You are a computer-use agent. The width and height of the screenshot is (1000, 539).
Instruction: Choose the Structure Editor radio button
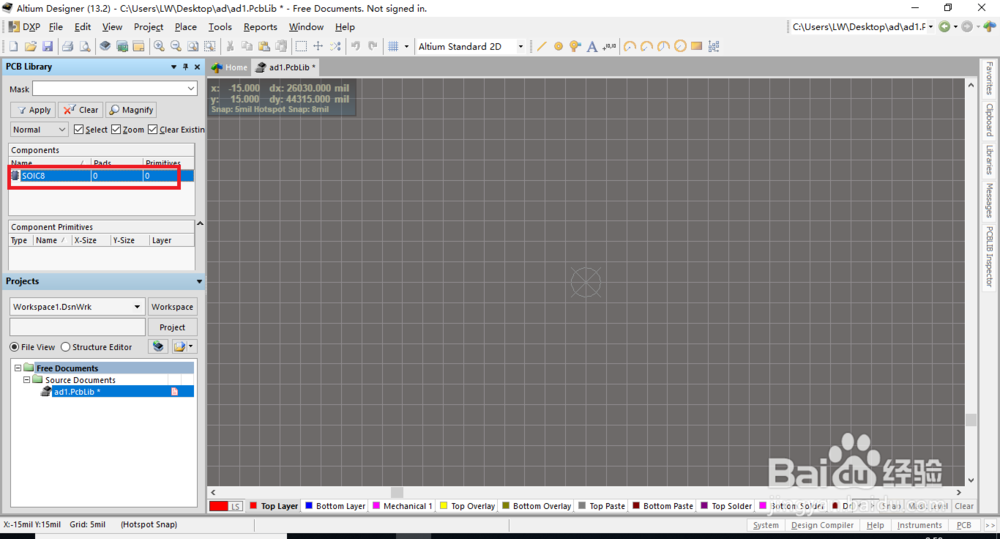(x=65, y=347)
